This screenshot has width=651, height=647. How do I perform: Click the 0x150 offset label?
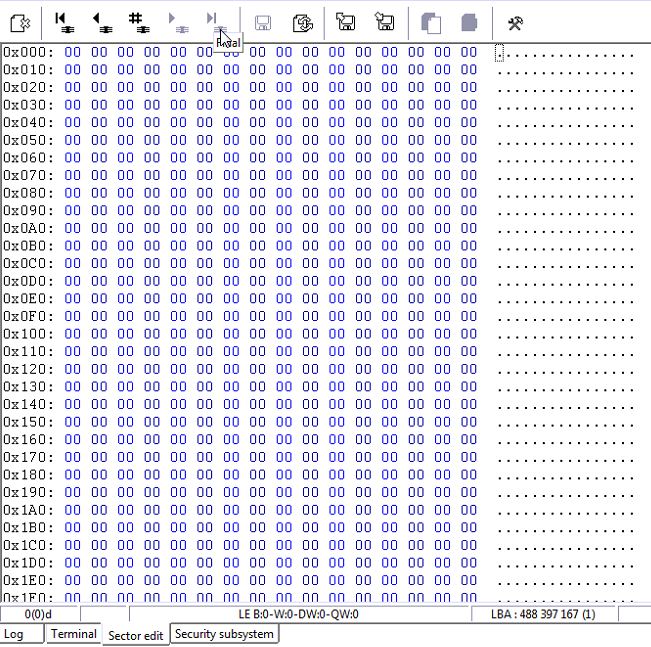(x=28, y=422)
